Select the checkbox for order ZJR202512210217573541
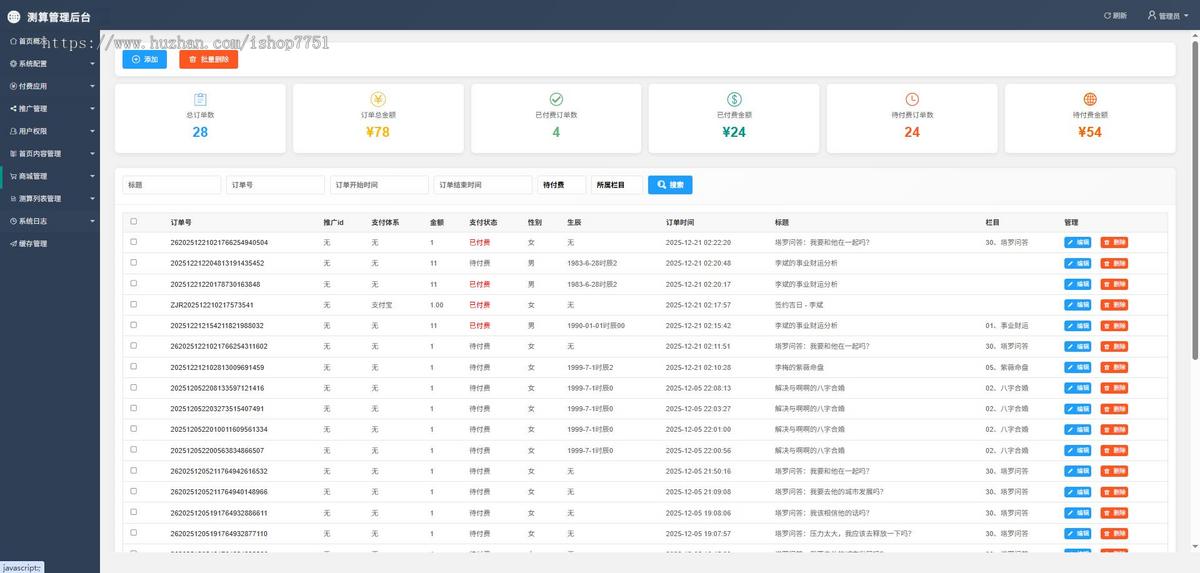This screenshot has height=573, width=1200. [134, 305]
